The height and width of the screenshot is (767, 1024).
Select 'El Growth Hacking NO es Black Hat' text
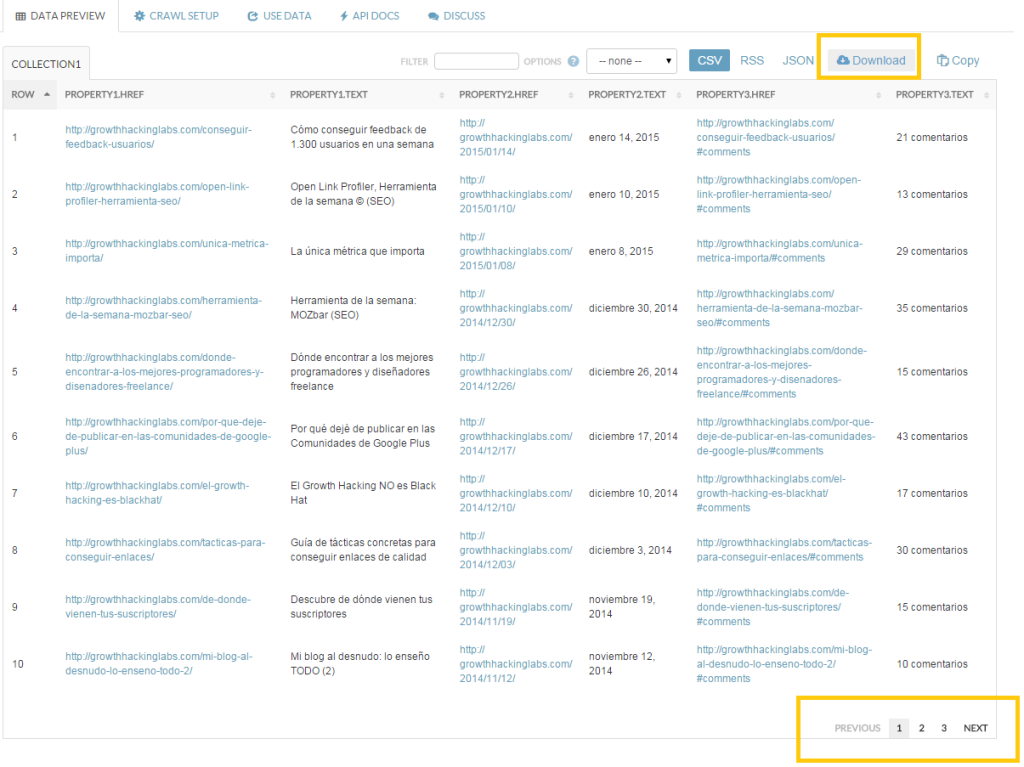(x=363, y=493)
